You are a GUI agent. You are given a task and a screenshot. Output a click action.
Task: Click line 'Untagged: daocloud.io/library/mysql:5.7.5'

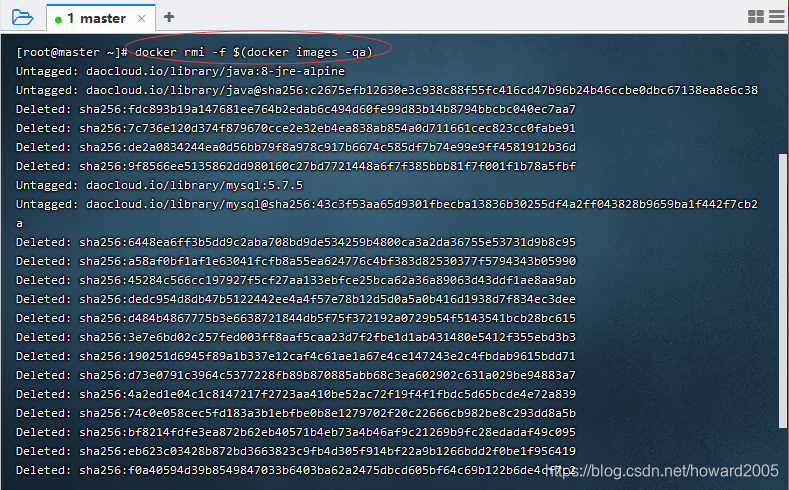pos(160,185)
